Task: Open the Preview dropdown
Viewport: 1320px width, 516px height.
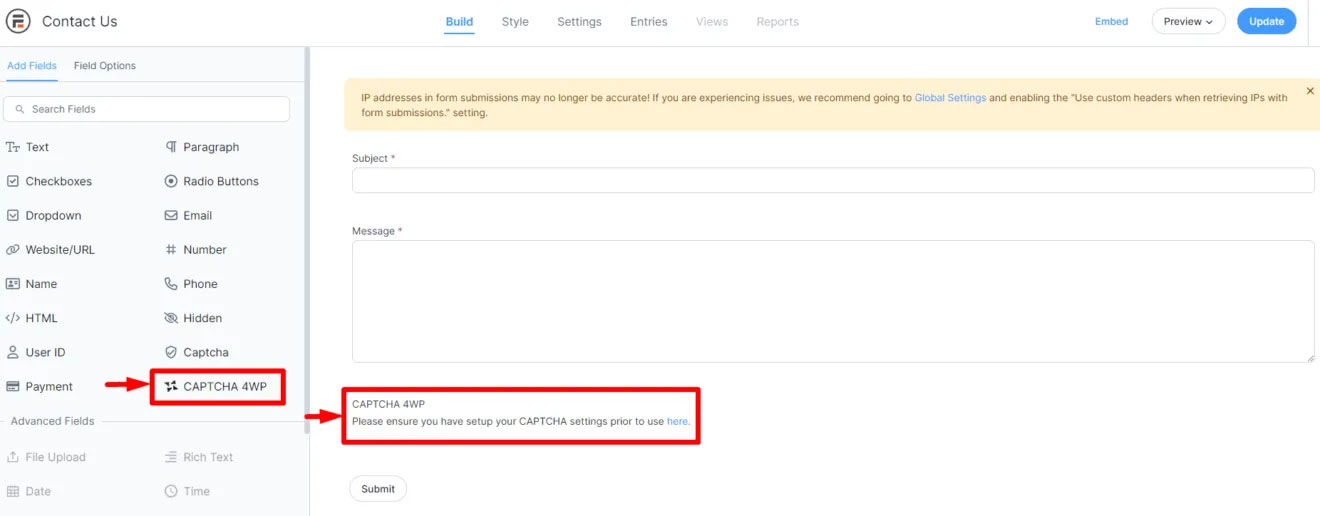Action: tap(1188, 21)
